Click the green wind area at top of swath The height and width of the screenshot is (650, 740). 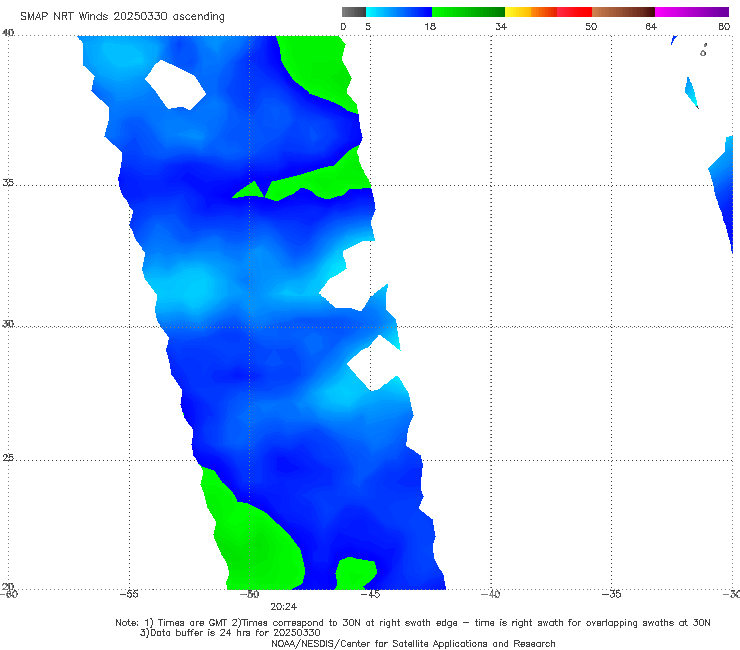tap(321, 66)
